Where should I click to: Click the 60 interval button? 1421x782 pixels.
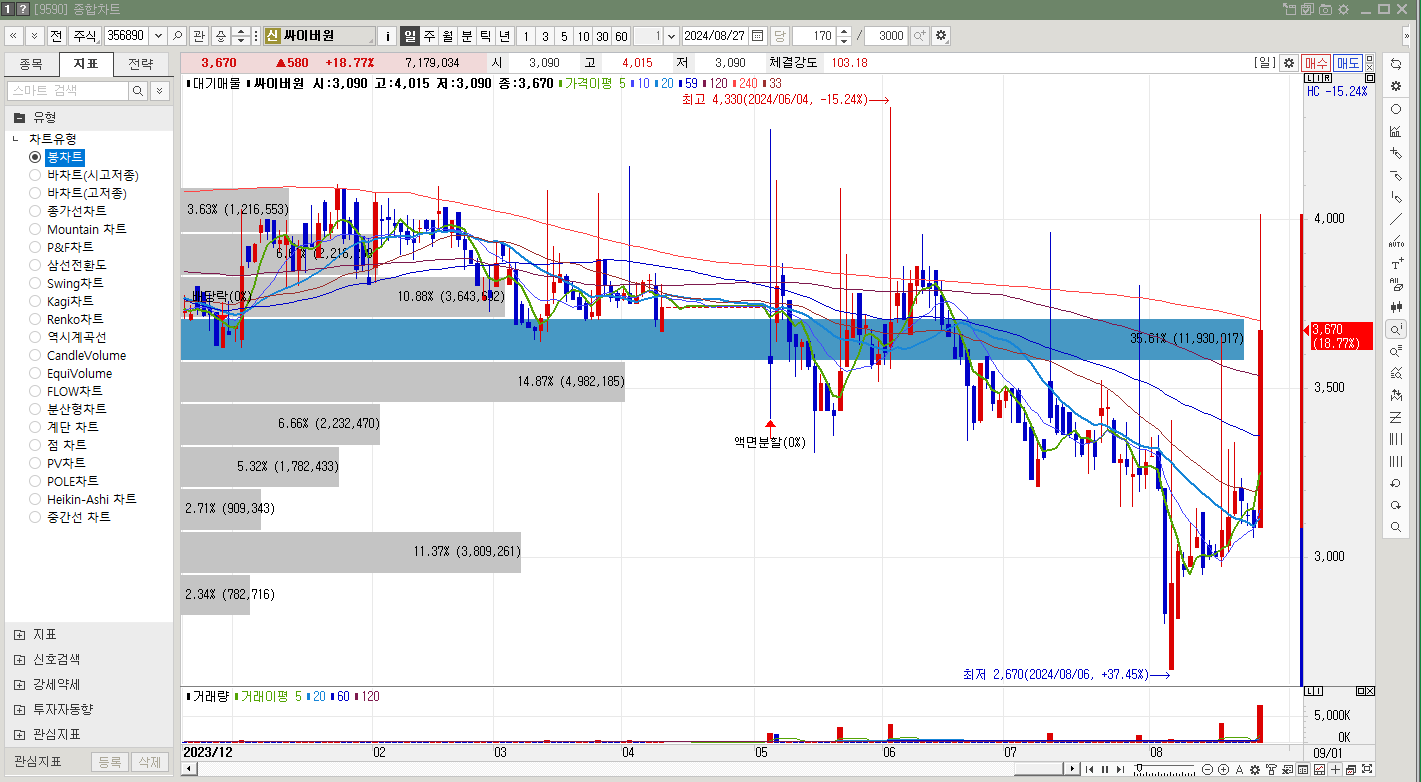[621, 36]
